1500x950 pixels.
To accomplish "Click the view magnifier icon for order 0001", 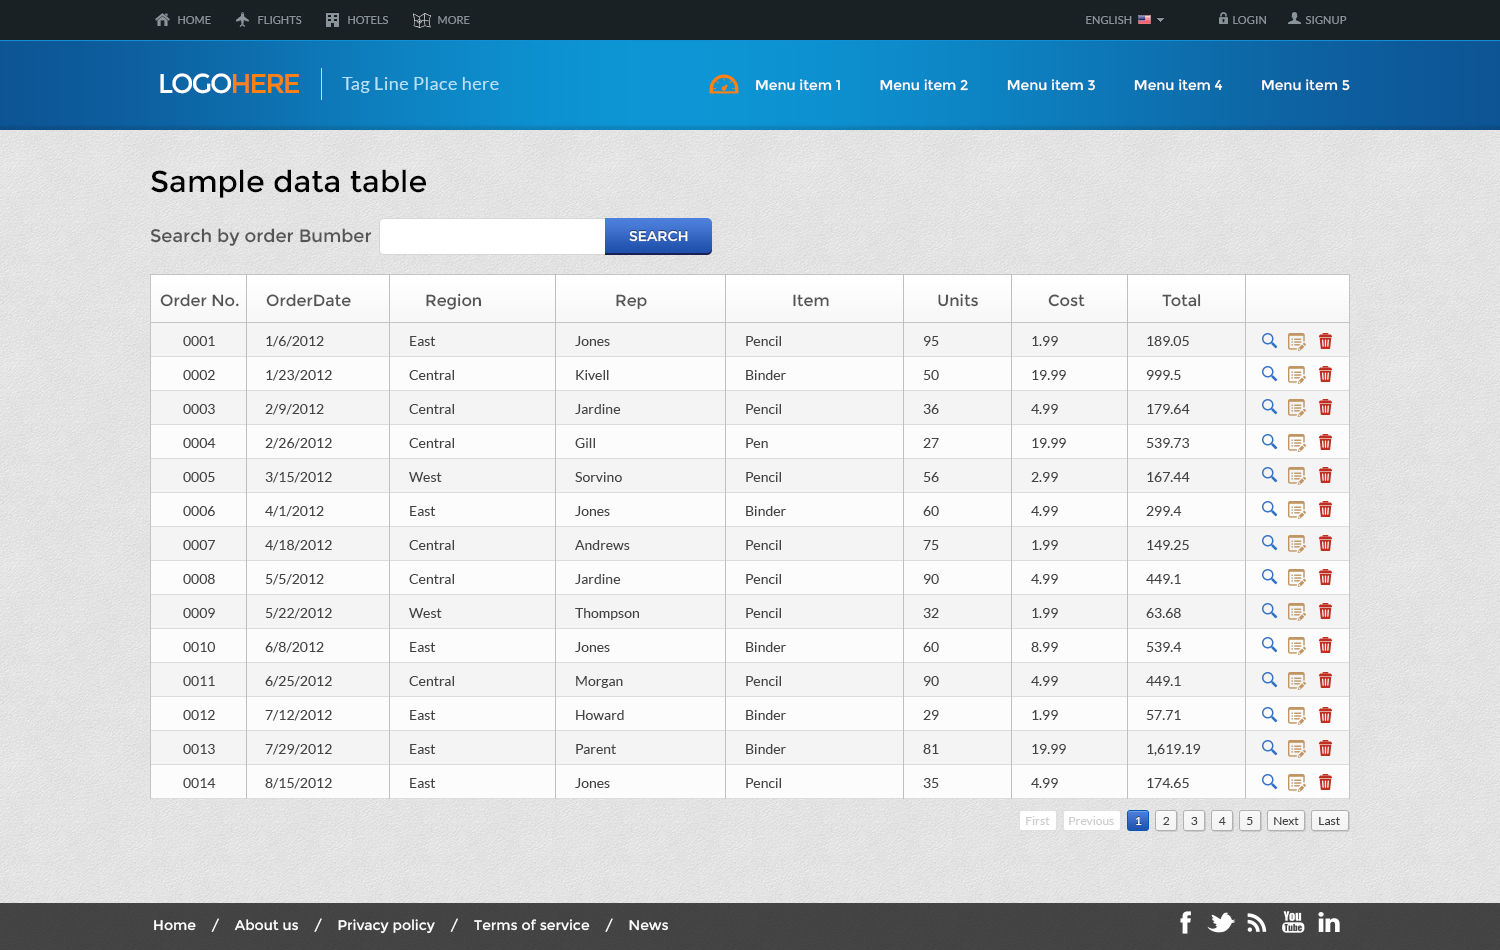I will (1269, 341).
